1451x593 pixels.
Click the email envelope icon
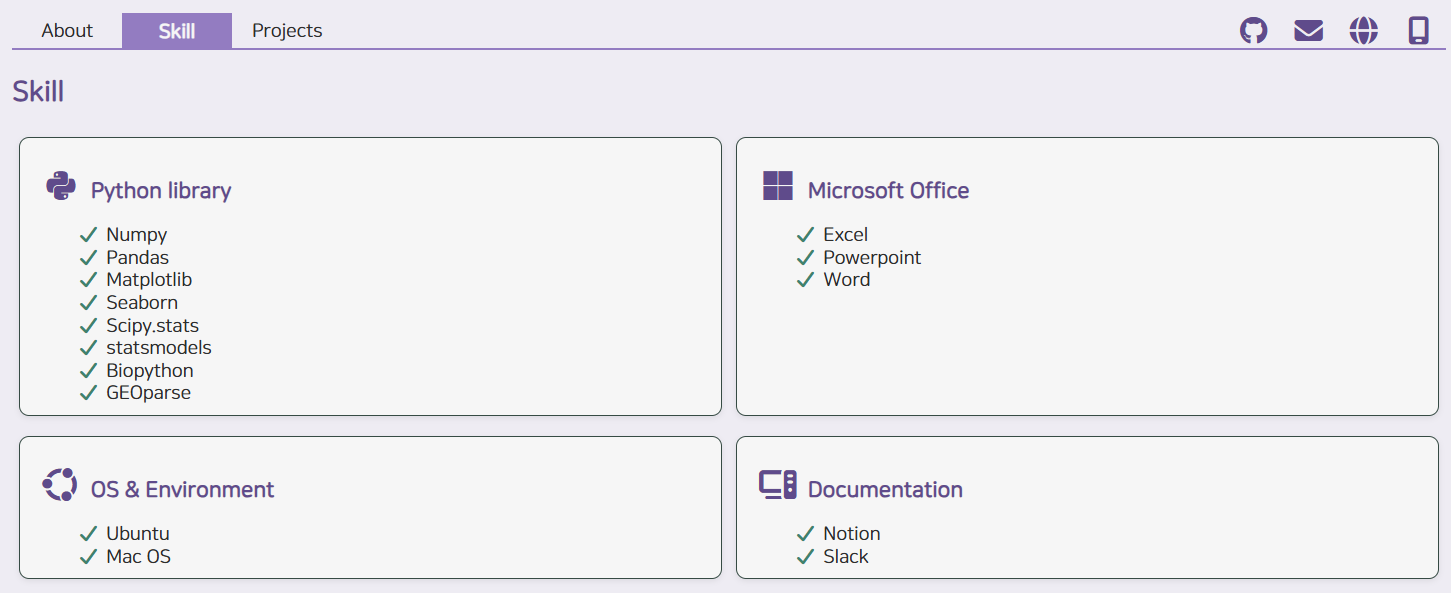[1308, 31]
